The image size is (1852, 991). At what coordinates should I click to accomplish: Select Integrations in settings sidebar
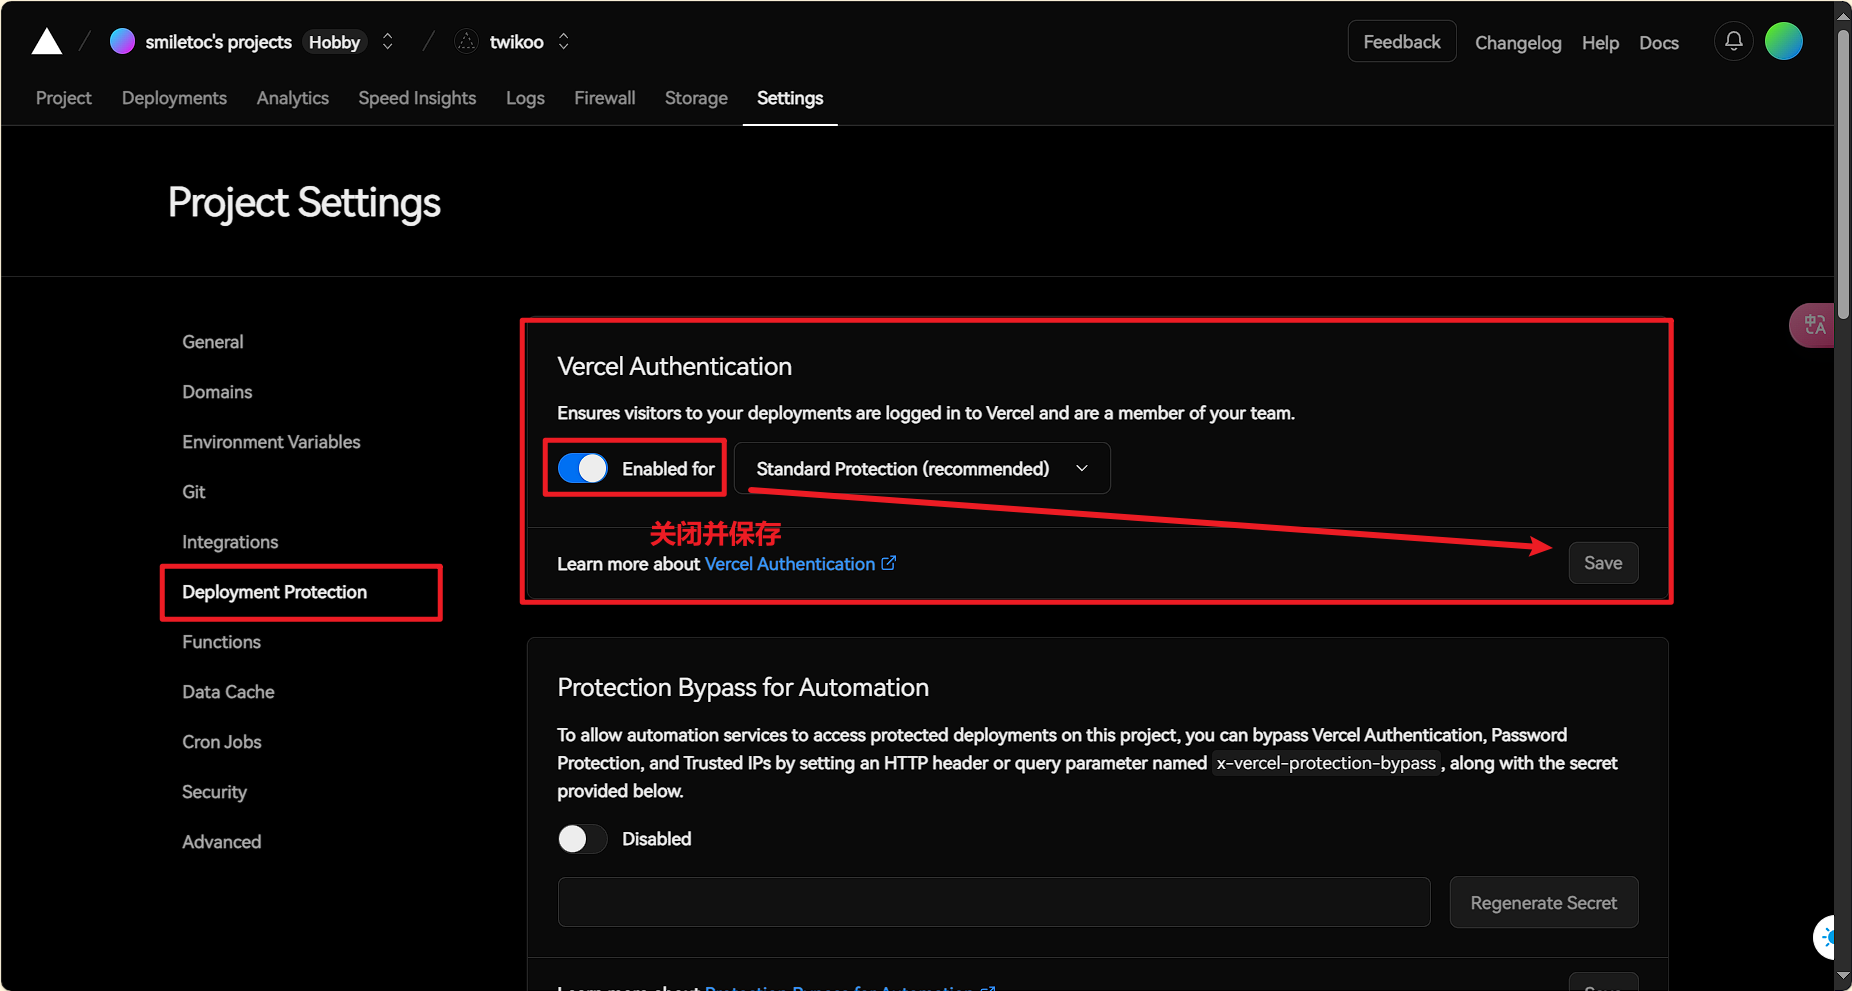tap(230, 541)
